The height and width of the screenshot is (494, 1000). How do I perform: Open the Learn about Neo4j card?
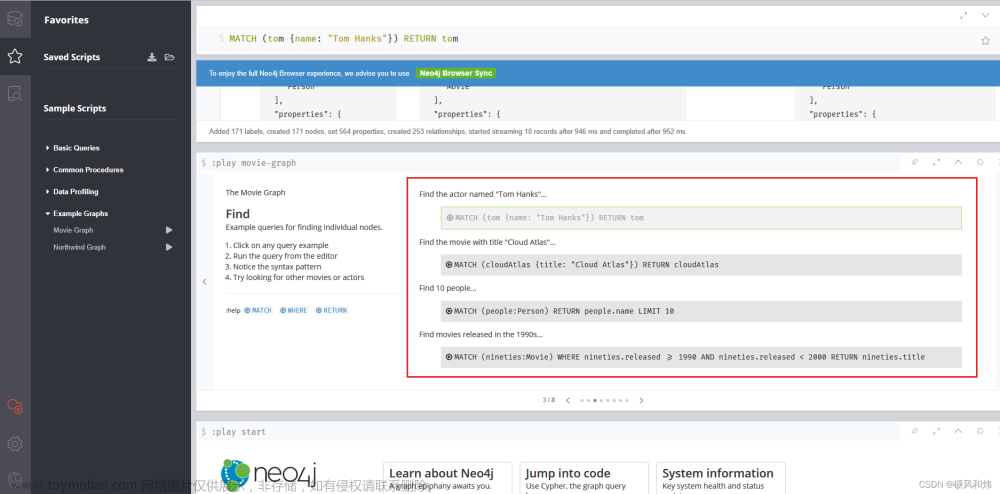click(447, 477)
